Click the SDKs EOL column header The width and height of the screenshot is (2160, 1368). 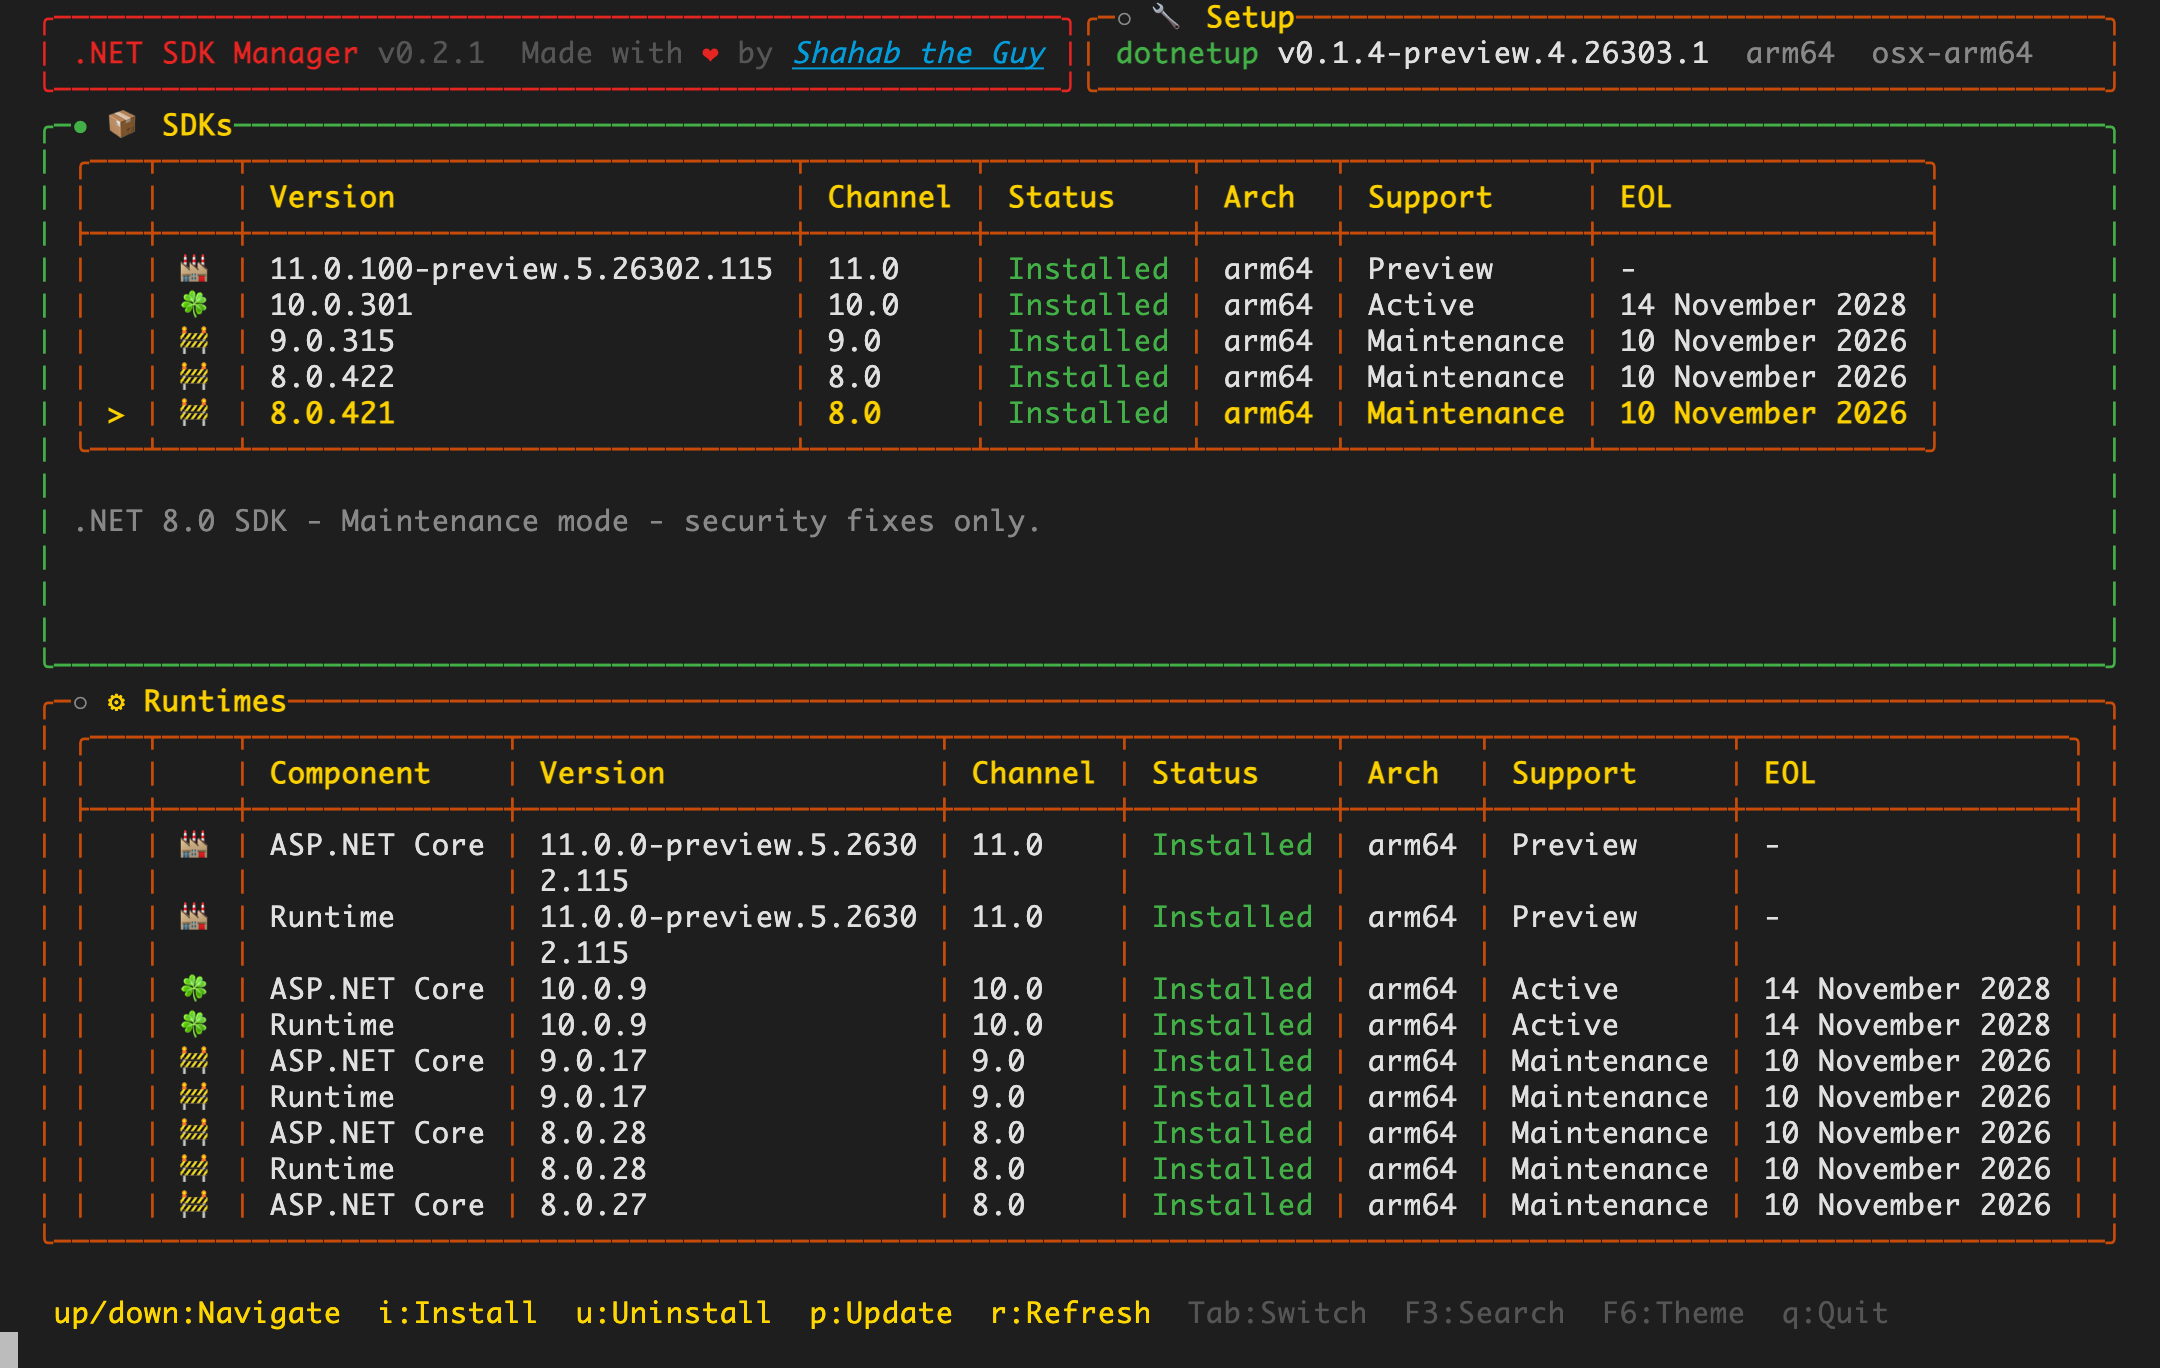tap(1646, 197)
